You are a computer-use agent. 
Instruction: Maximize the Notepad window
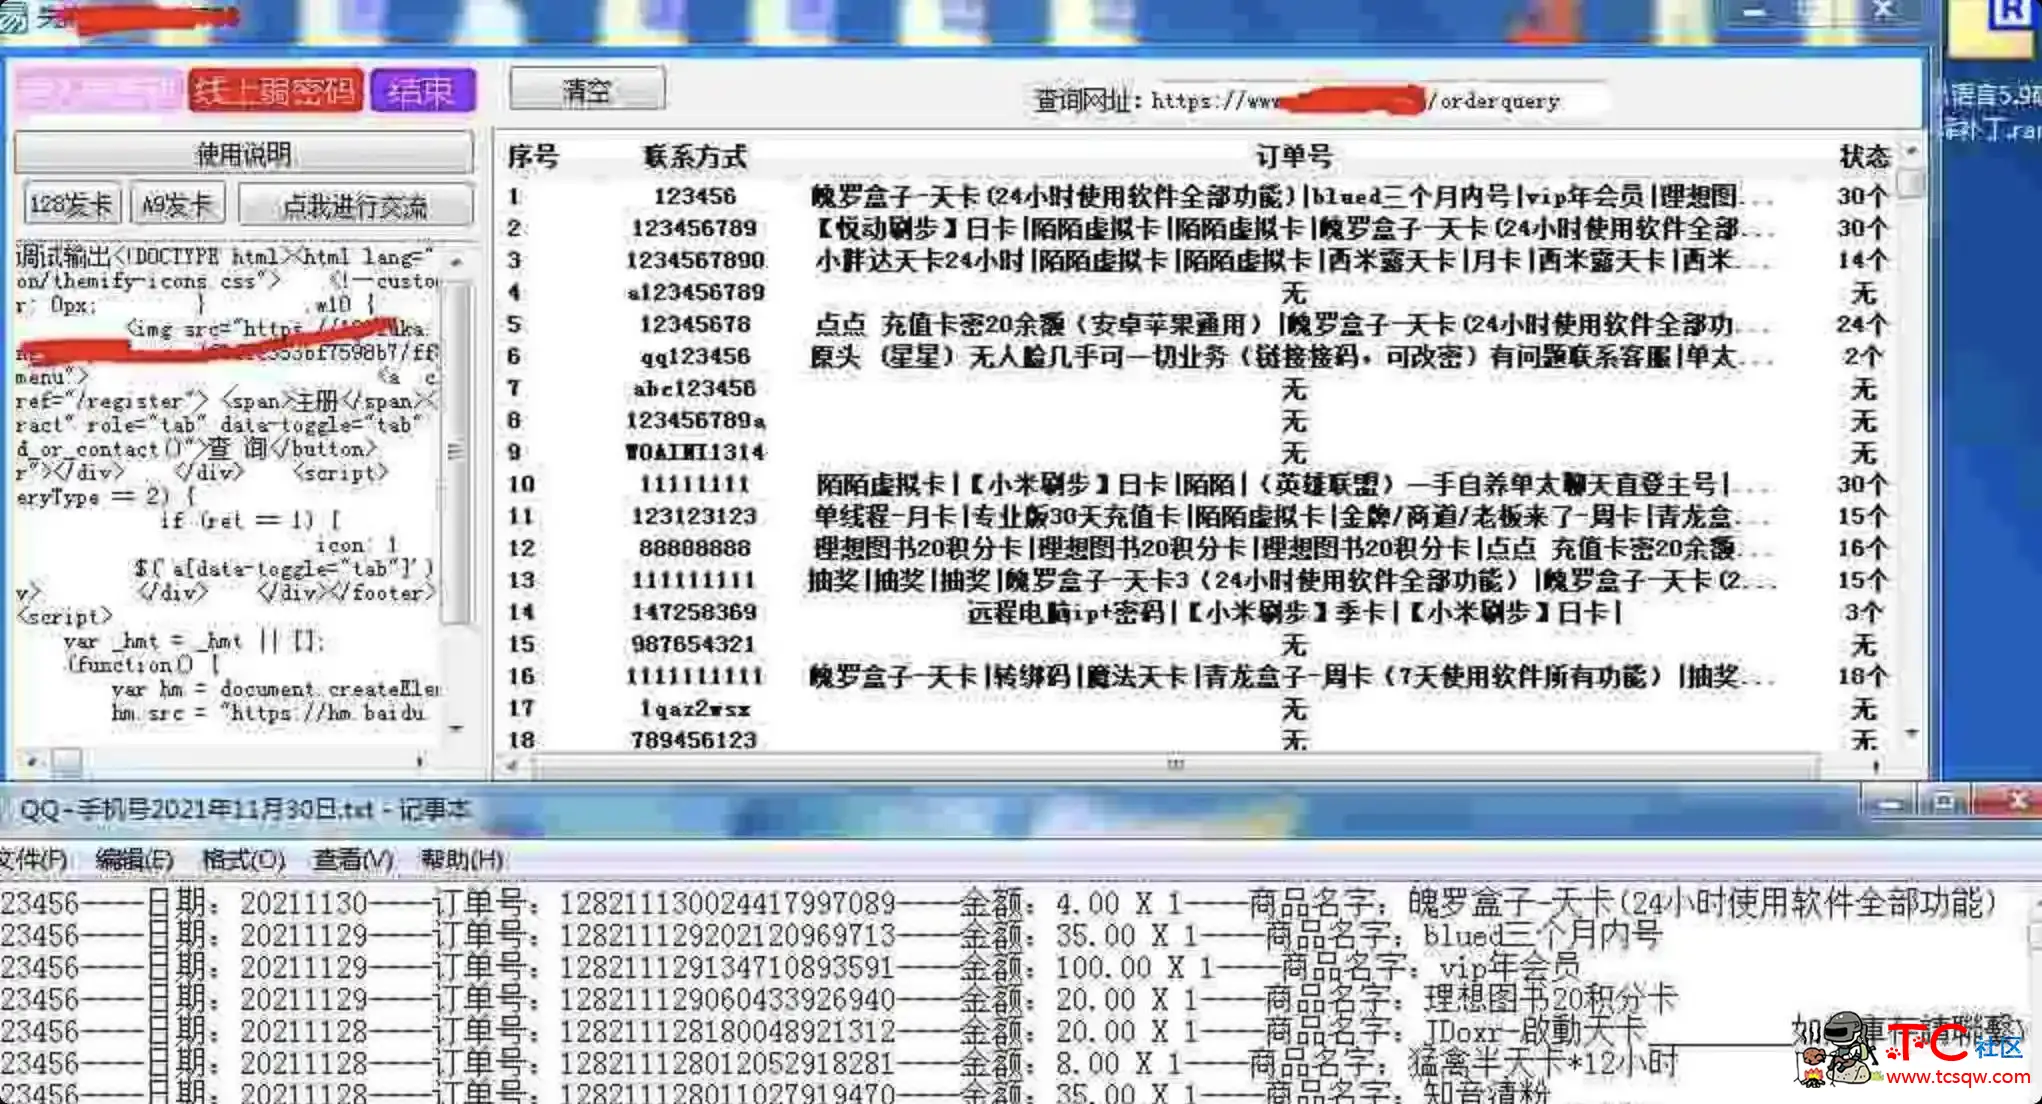(x=1944, y=803)
